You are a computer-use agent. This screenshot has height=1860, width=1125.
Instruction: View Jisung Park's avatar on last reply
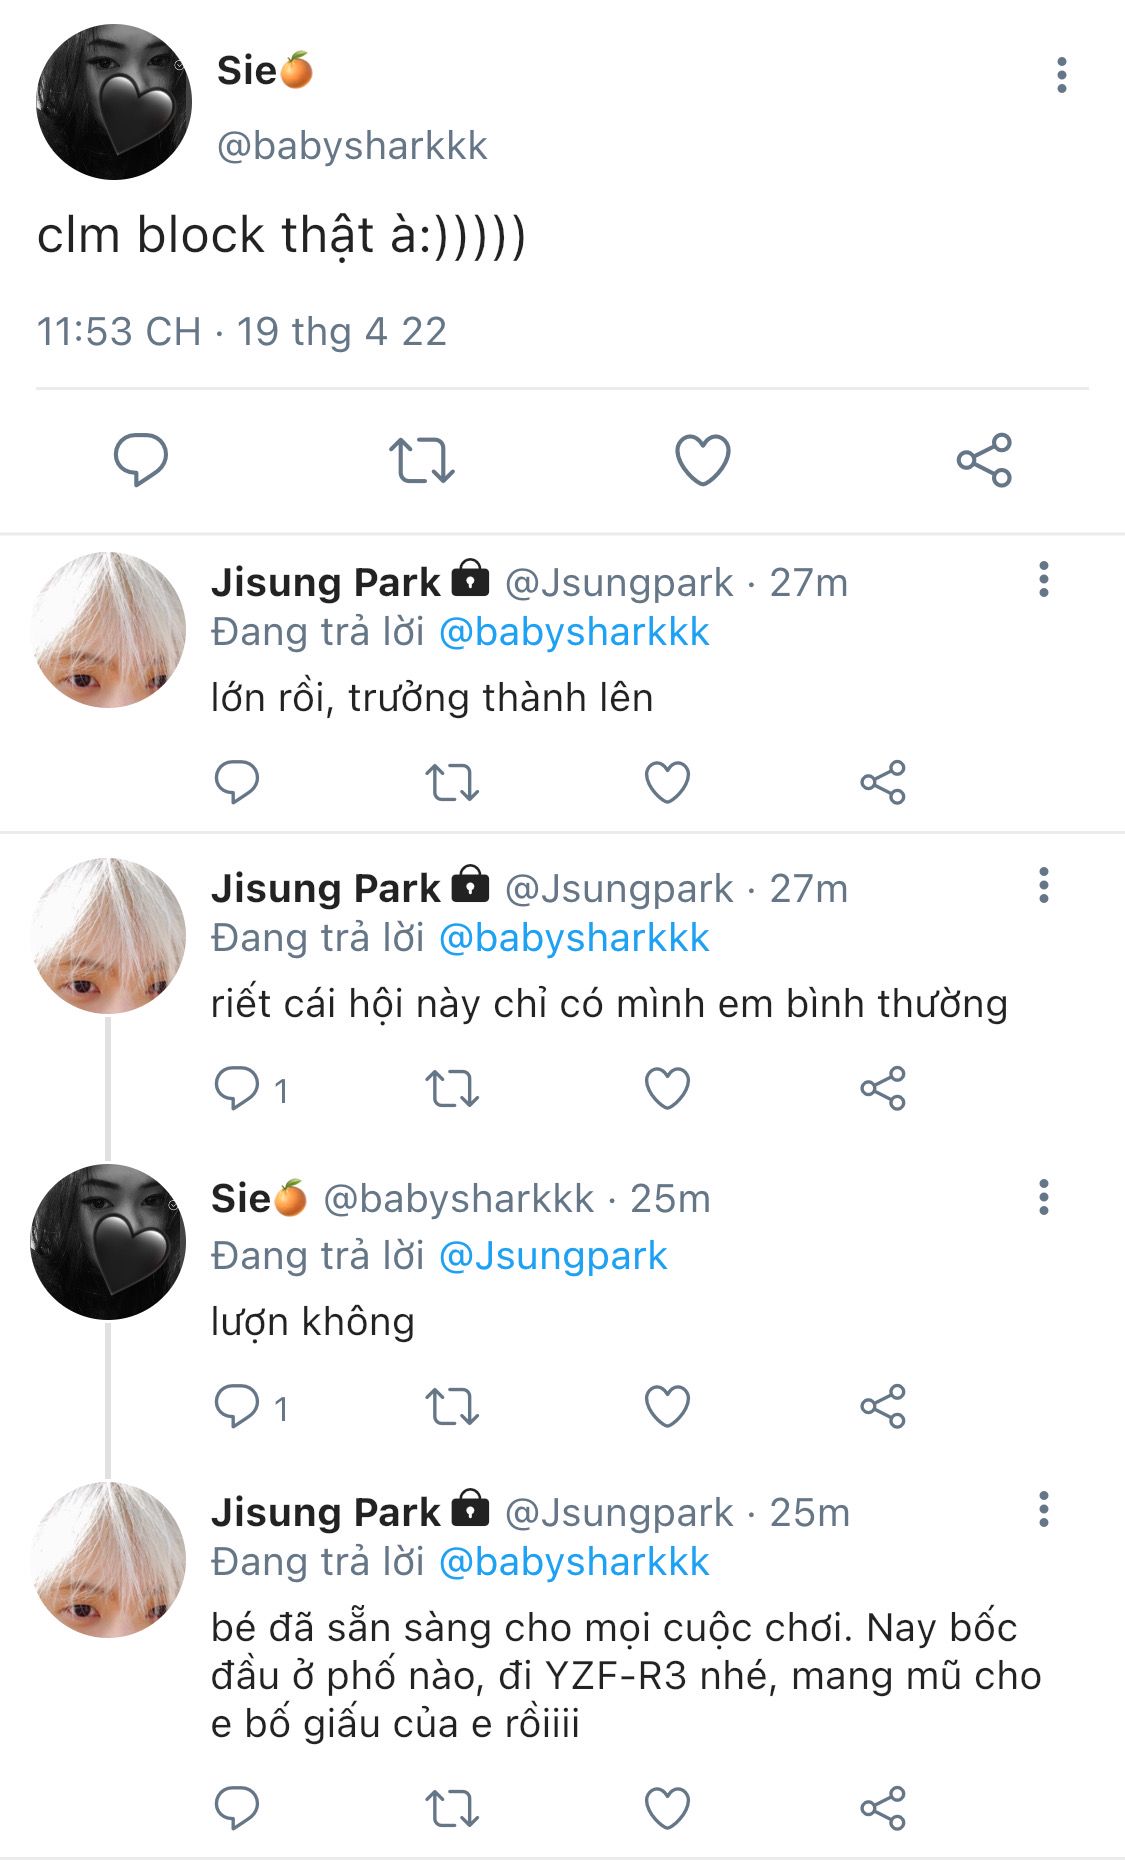pyautogui.click(x=108, y=1559)
